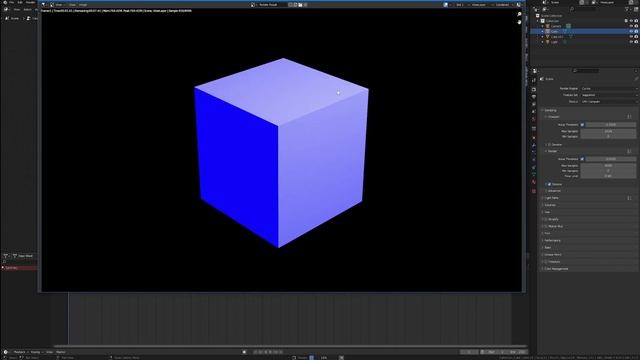Open the World properties tab icon

[x=534, y=119]
